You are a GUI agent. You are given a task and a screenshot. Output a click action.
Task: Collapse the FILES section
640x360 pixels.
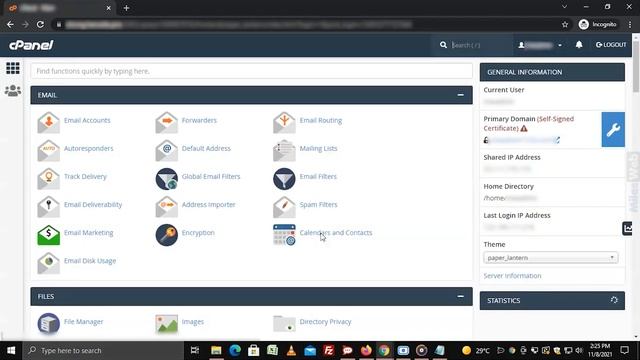pos(460,296)
